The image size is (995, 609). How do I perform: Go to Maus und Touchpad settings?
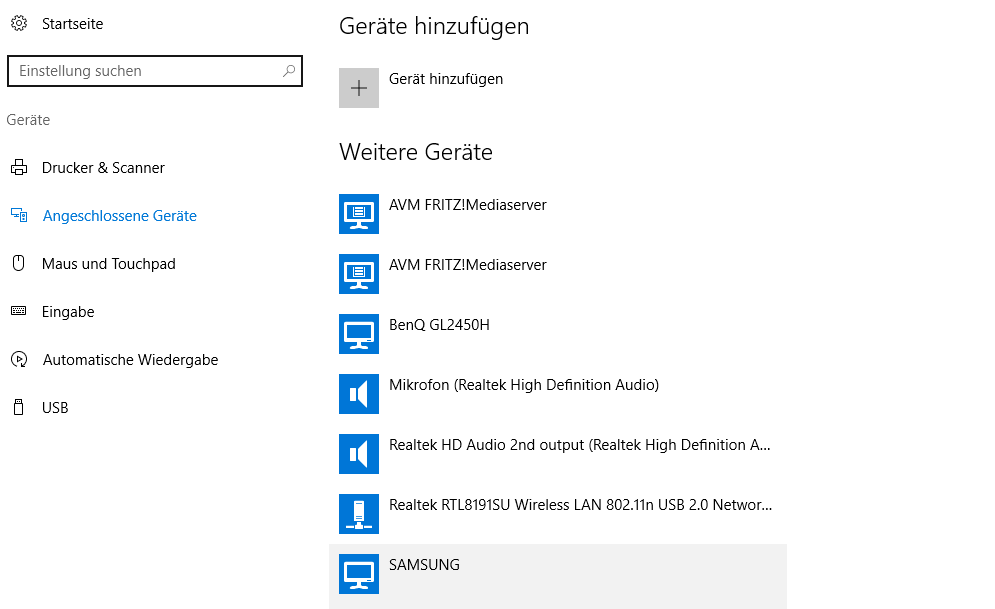109,264
